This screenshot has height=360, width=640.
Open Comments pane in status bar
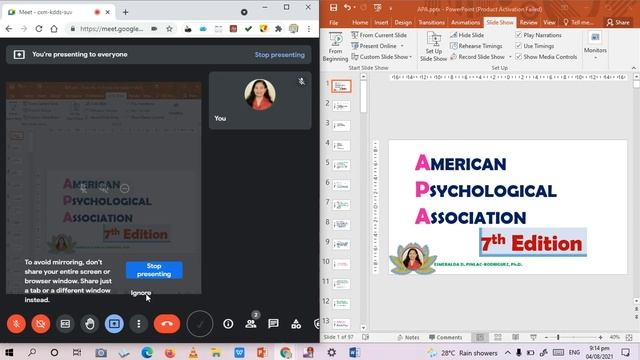[x=446, y=337]
